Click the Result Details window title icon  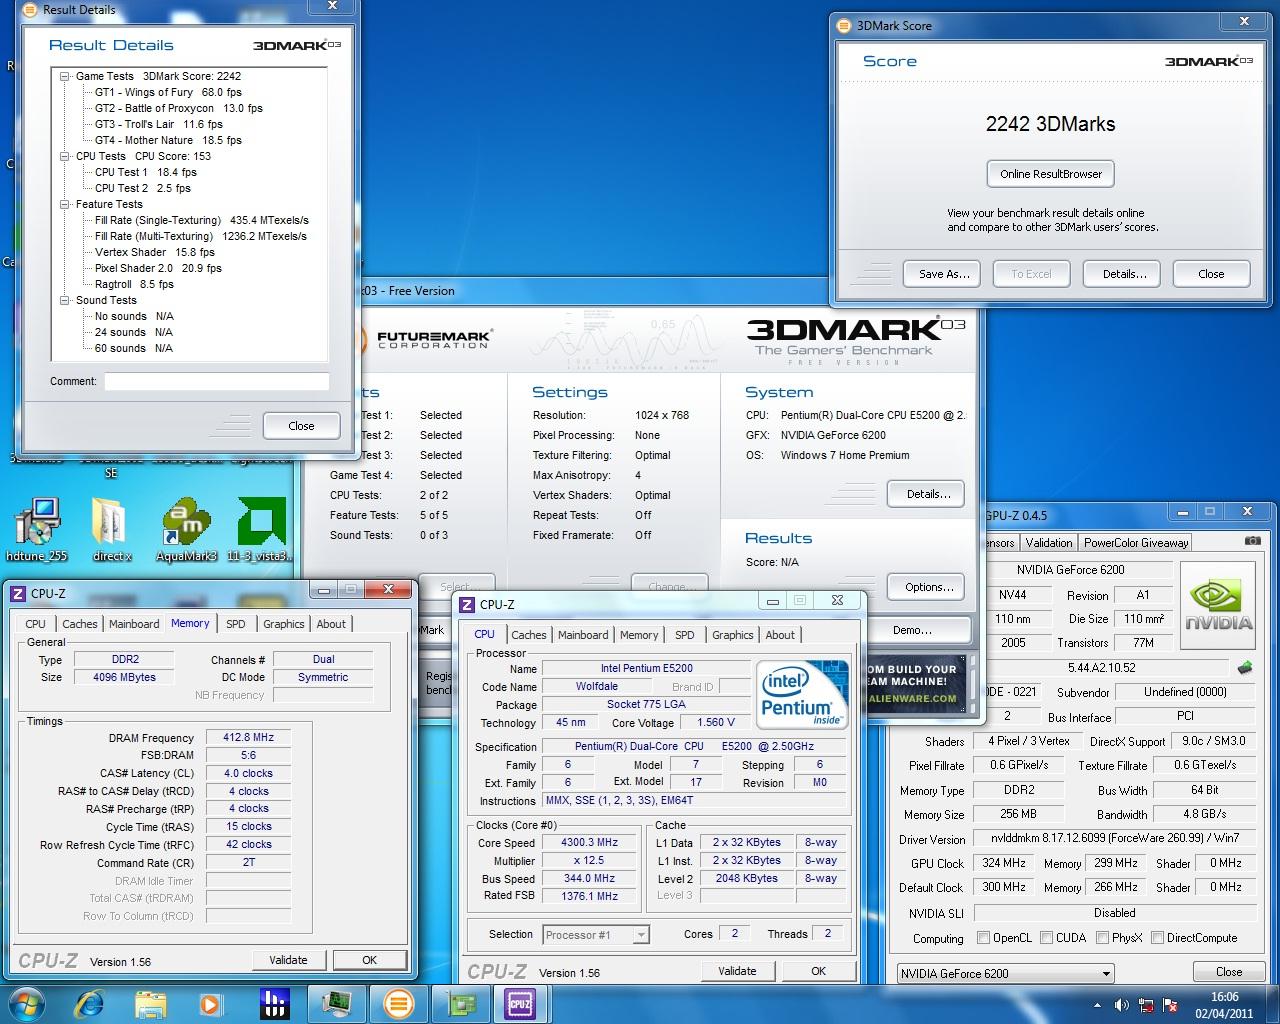(31, 10)
